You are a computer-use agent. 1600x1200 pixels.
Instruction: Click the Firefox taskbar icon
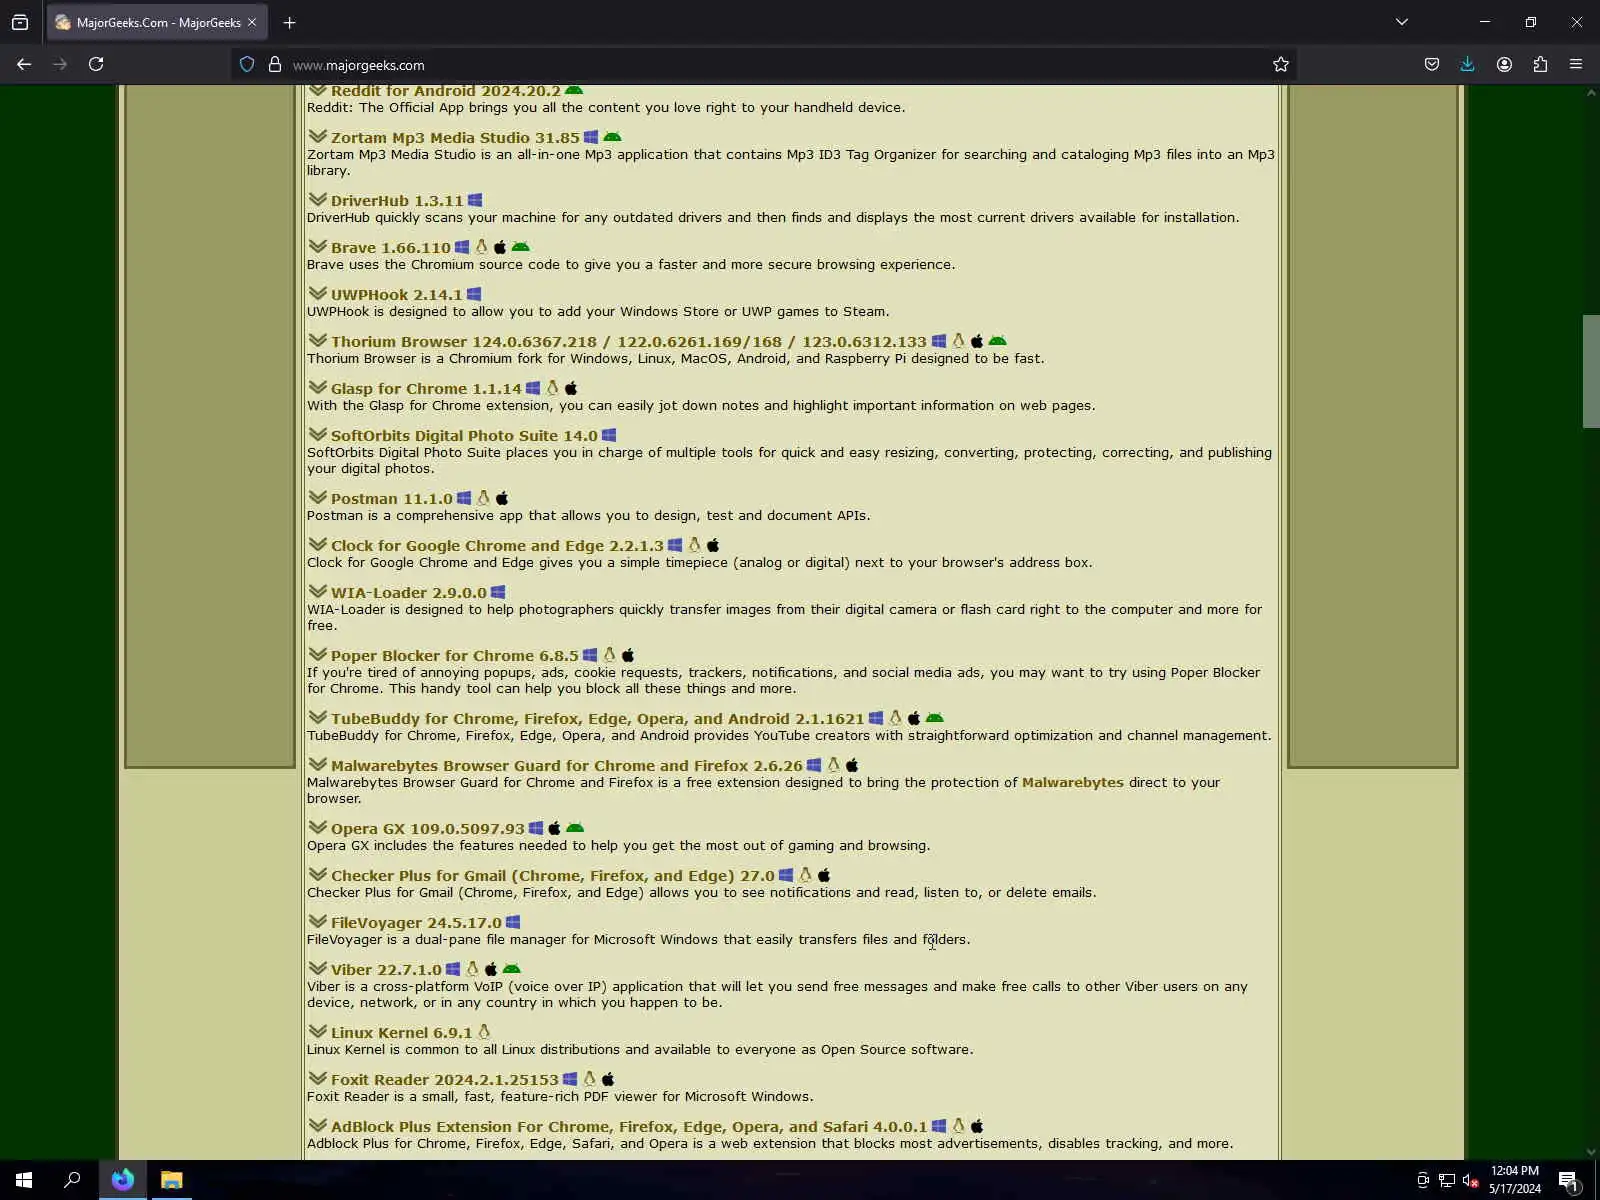[123, 1180]
